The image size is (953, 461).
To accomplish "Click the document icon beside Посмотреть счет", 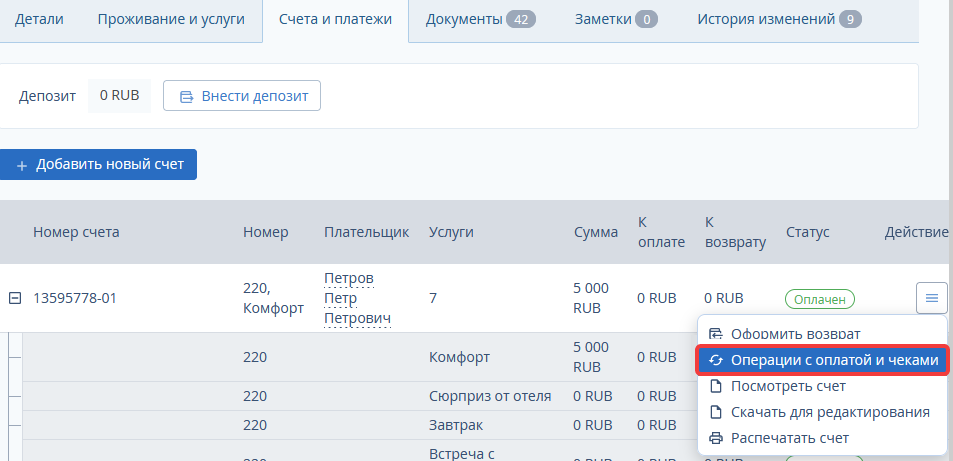I will point(717,386).
